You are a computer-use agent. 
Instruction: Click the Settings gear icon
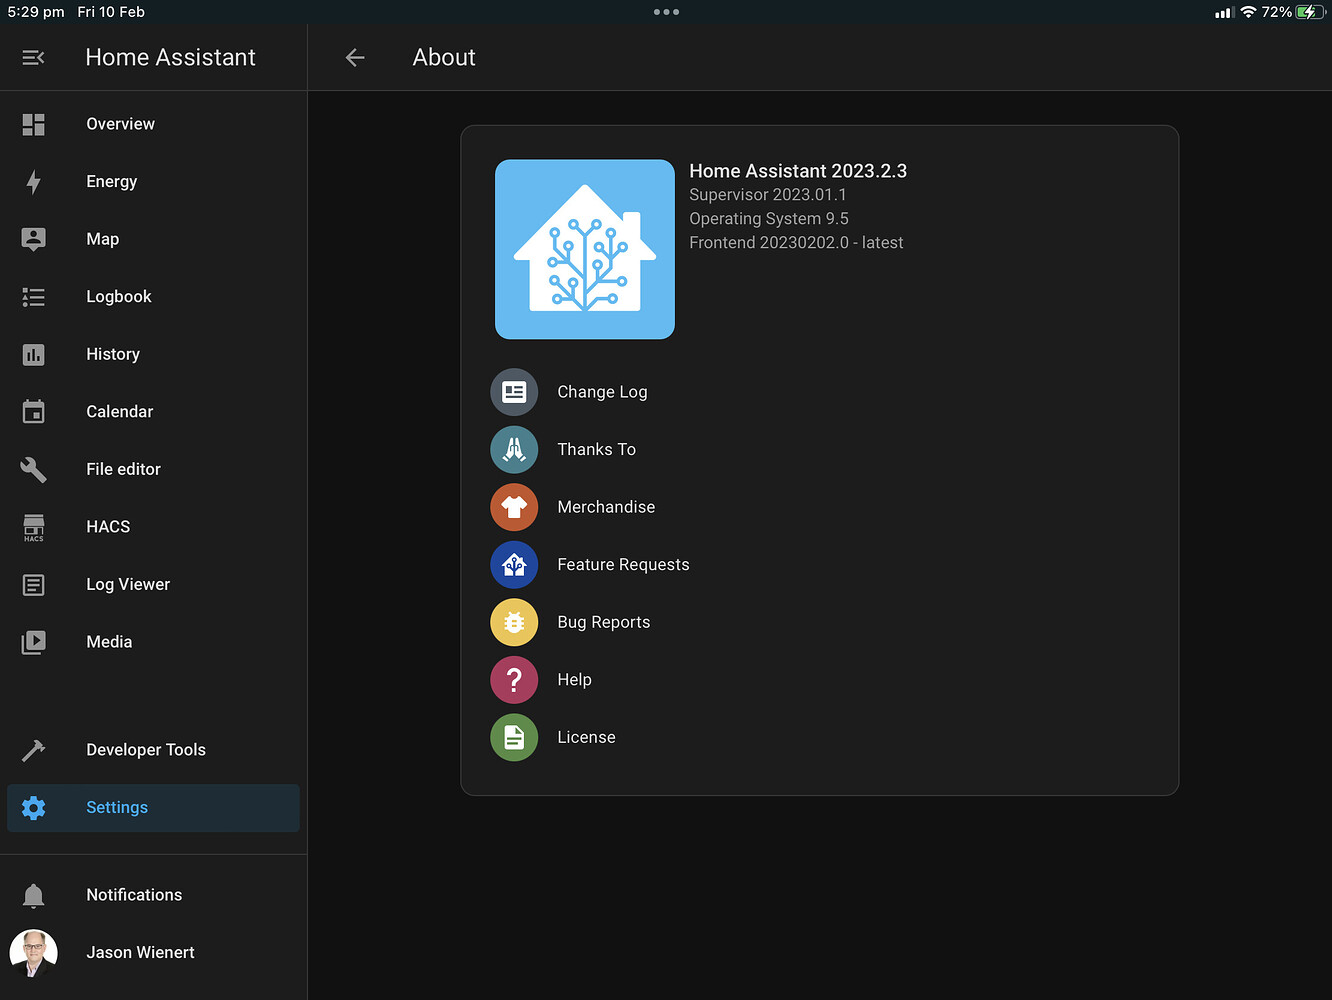pyautogui.click(x=33, y=808)
